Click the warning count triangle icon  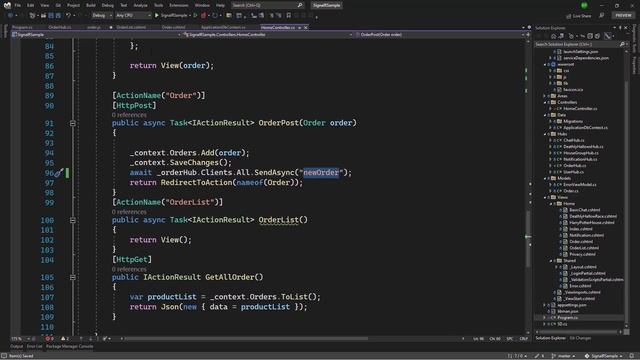tap(63, 339)
